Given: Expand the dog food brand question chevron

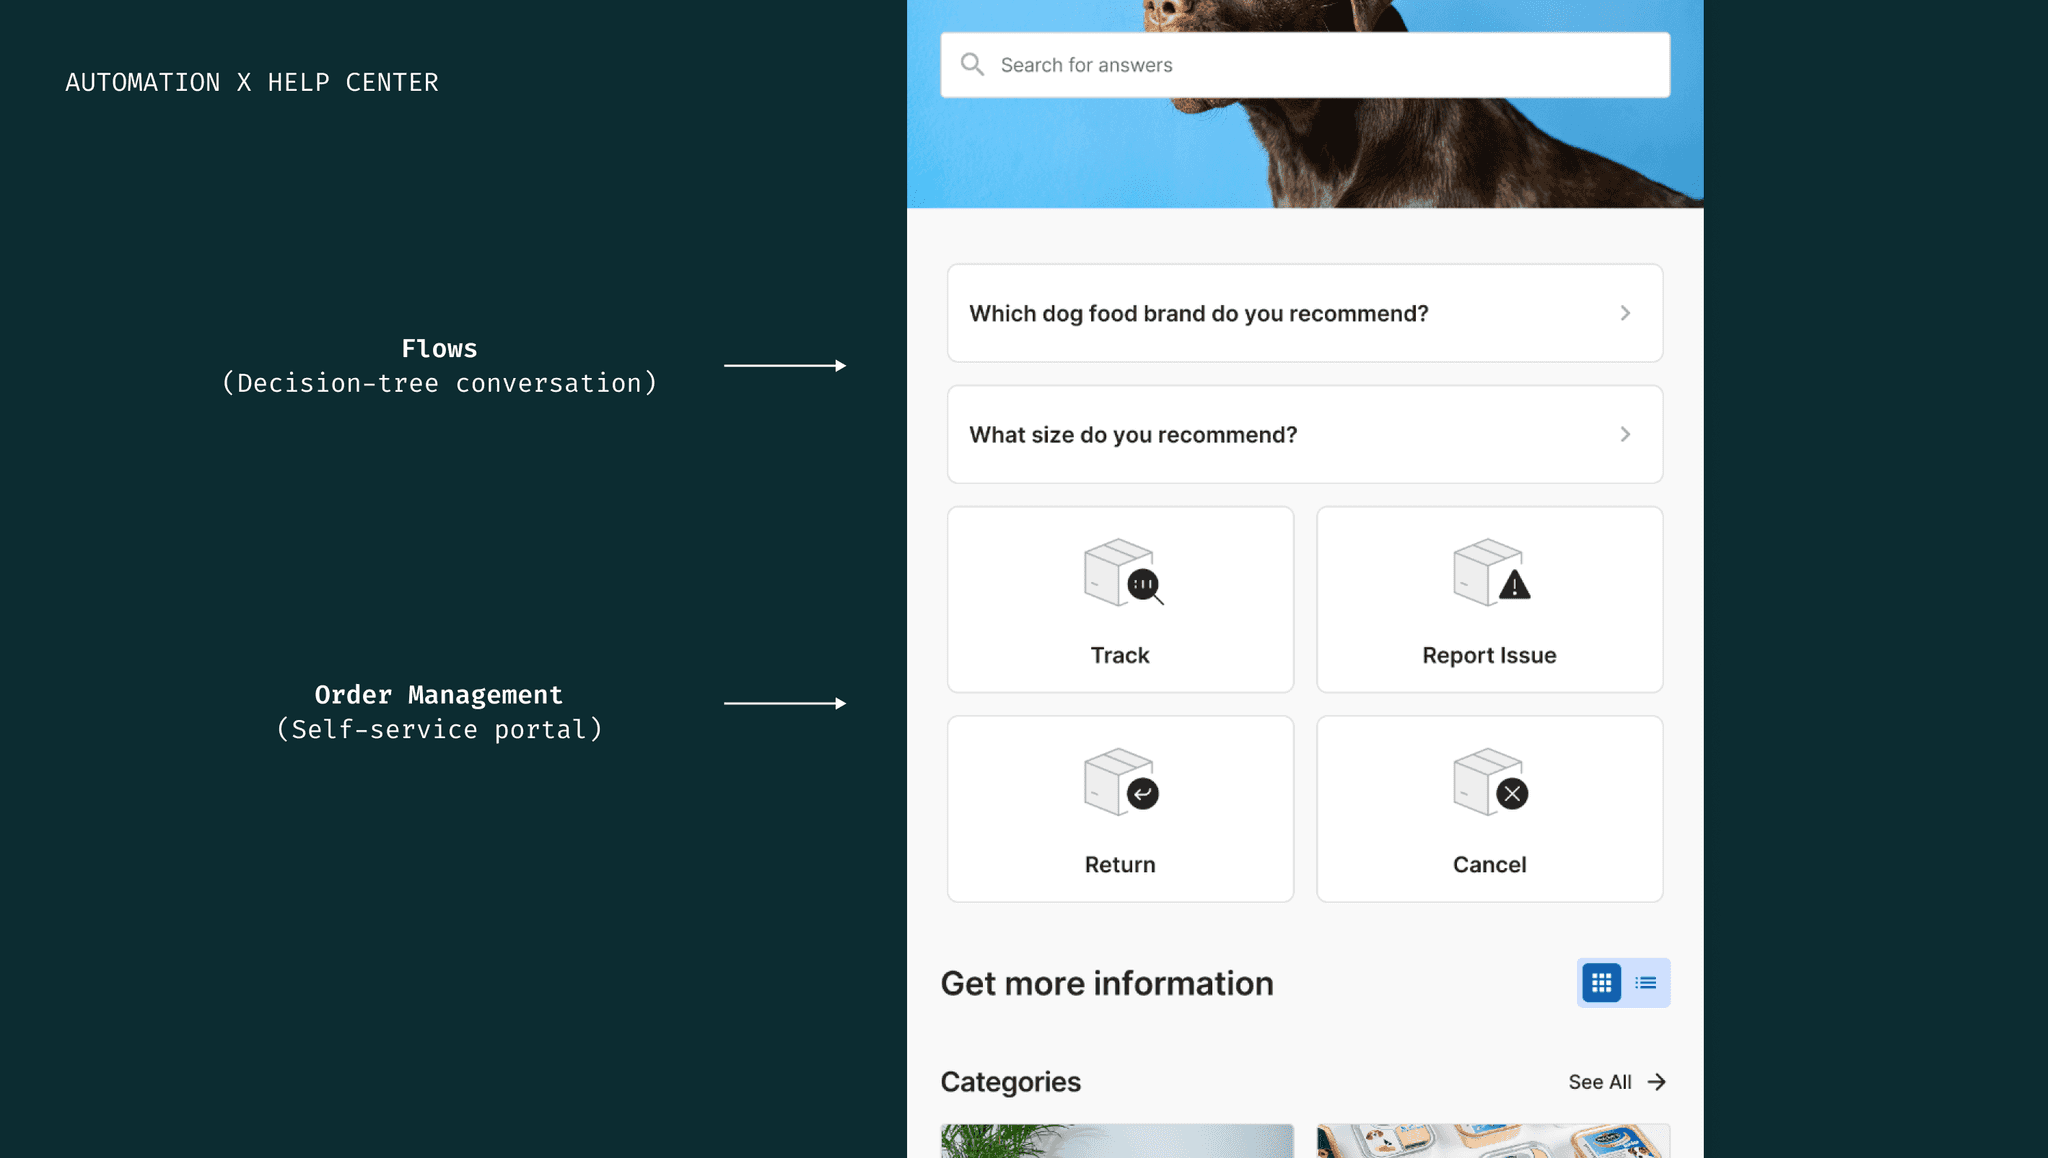Looking at the screenshot, I should (x=1625, y=314).
